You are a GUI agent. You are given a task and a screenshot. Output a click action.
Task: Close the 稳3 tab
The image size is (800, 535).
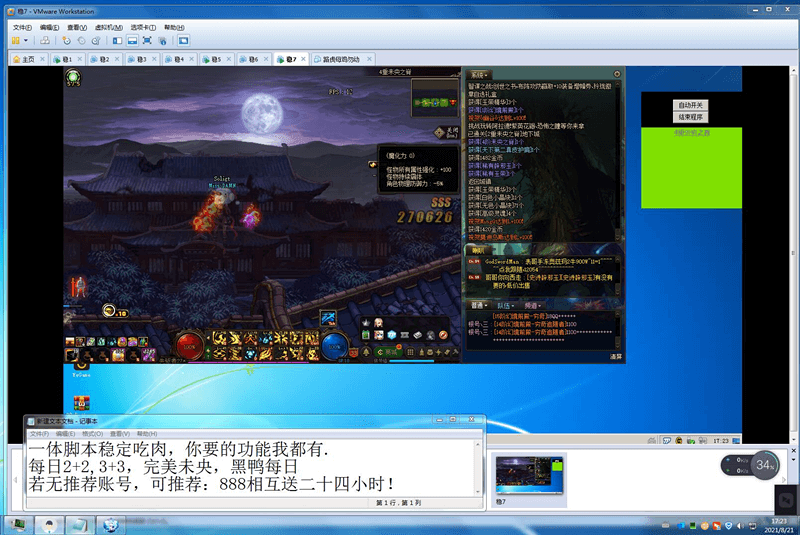pyautogui.click(x=155, y=59)
